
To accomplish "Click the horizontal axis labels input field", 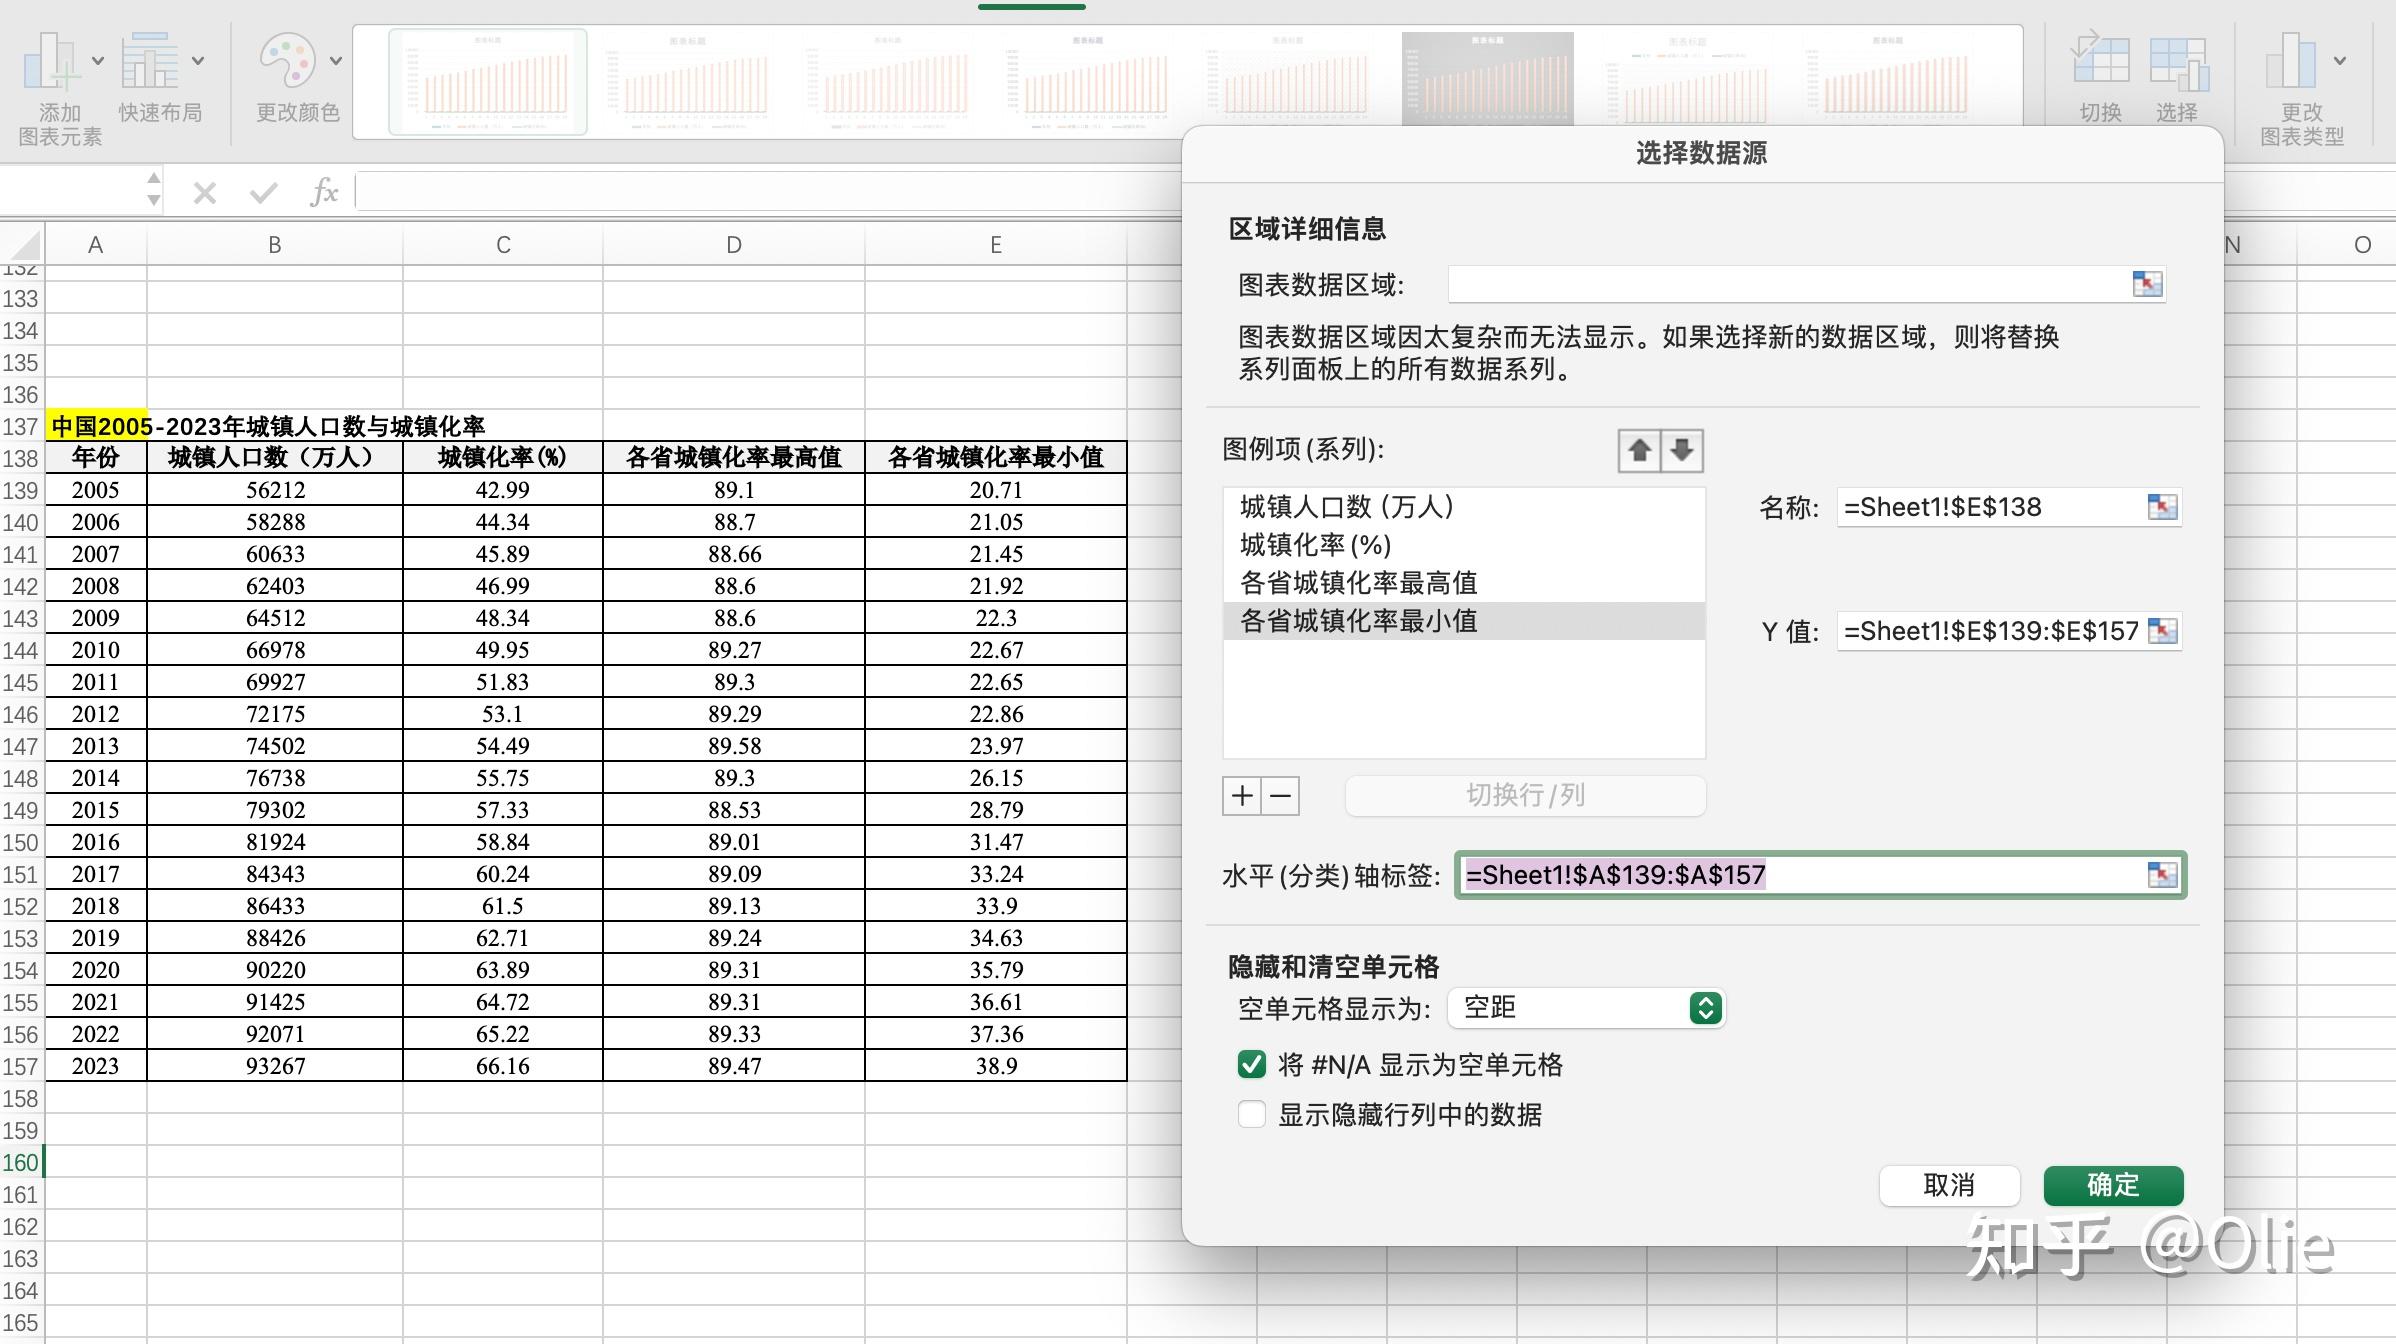I will [x=1800, y=875].
